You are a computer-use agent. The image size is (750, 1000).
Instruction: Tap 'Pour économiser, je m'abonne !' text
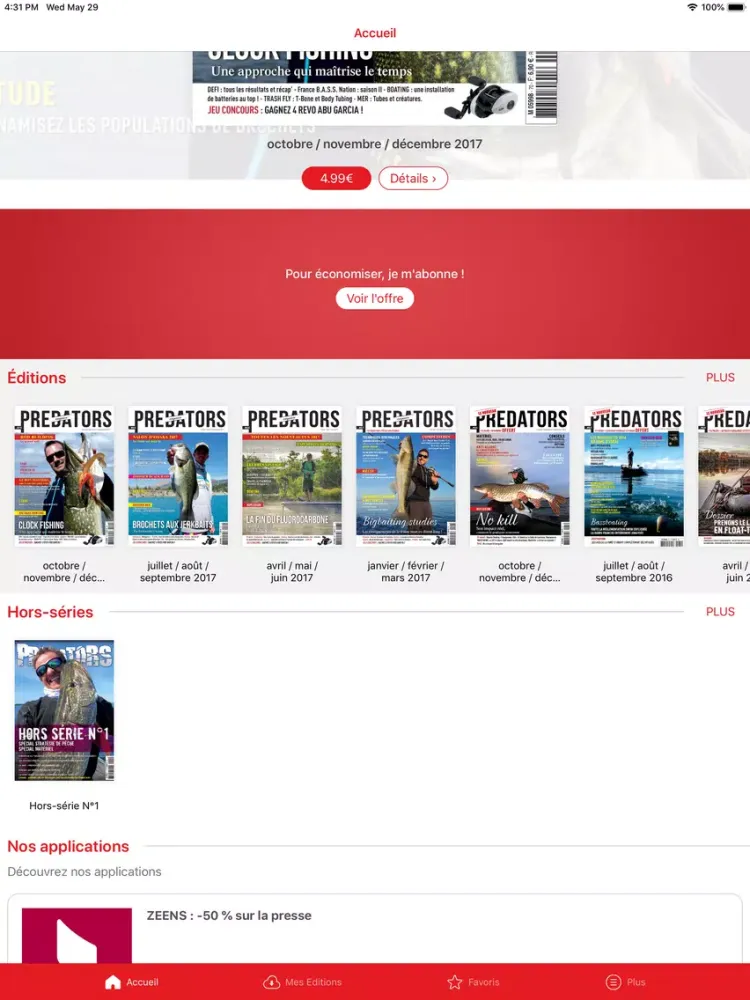(x=375, y=274)
